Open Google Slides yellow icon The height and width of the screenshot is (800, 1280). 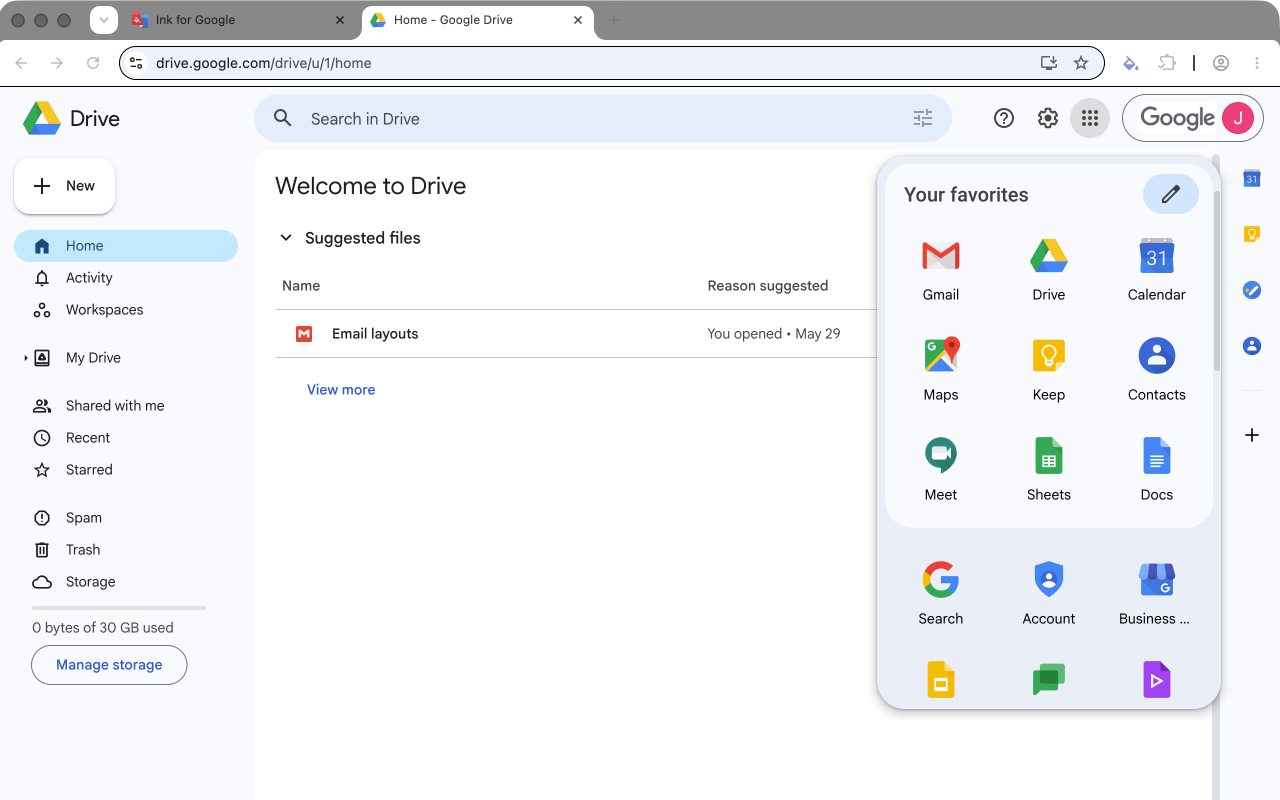pyautogui.click(x=941, y=680)
